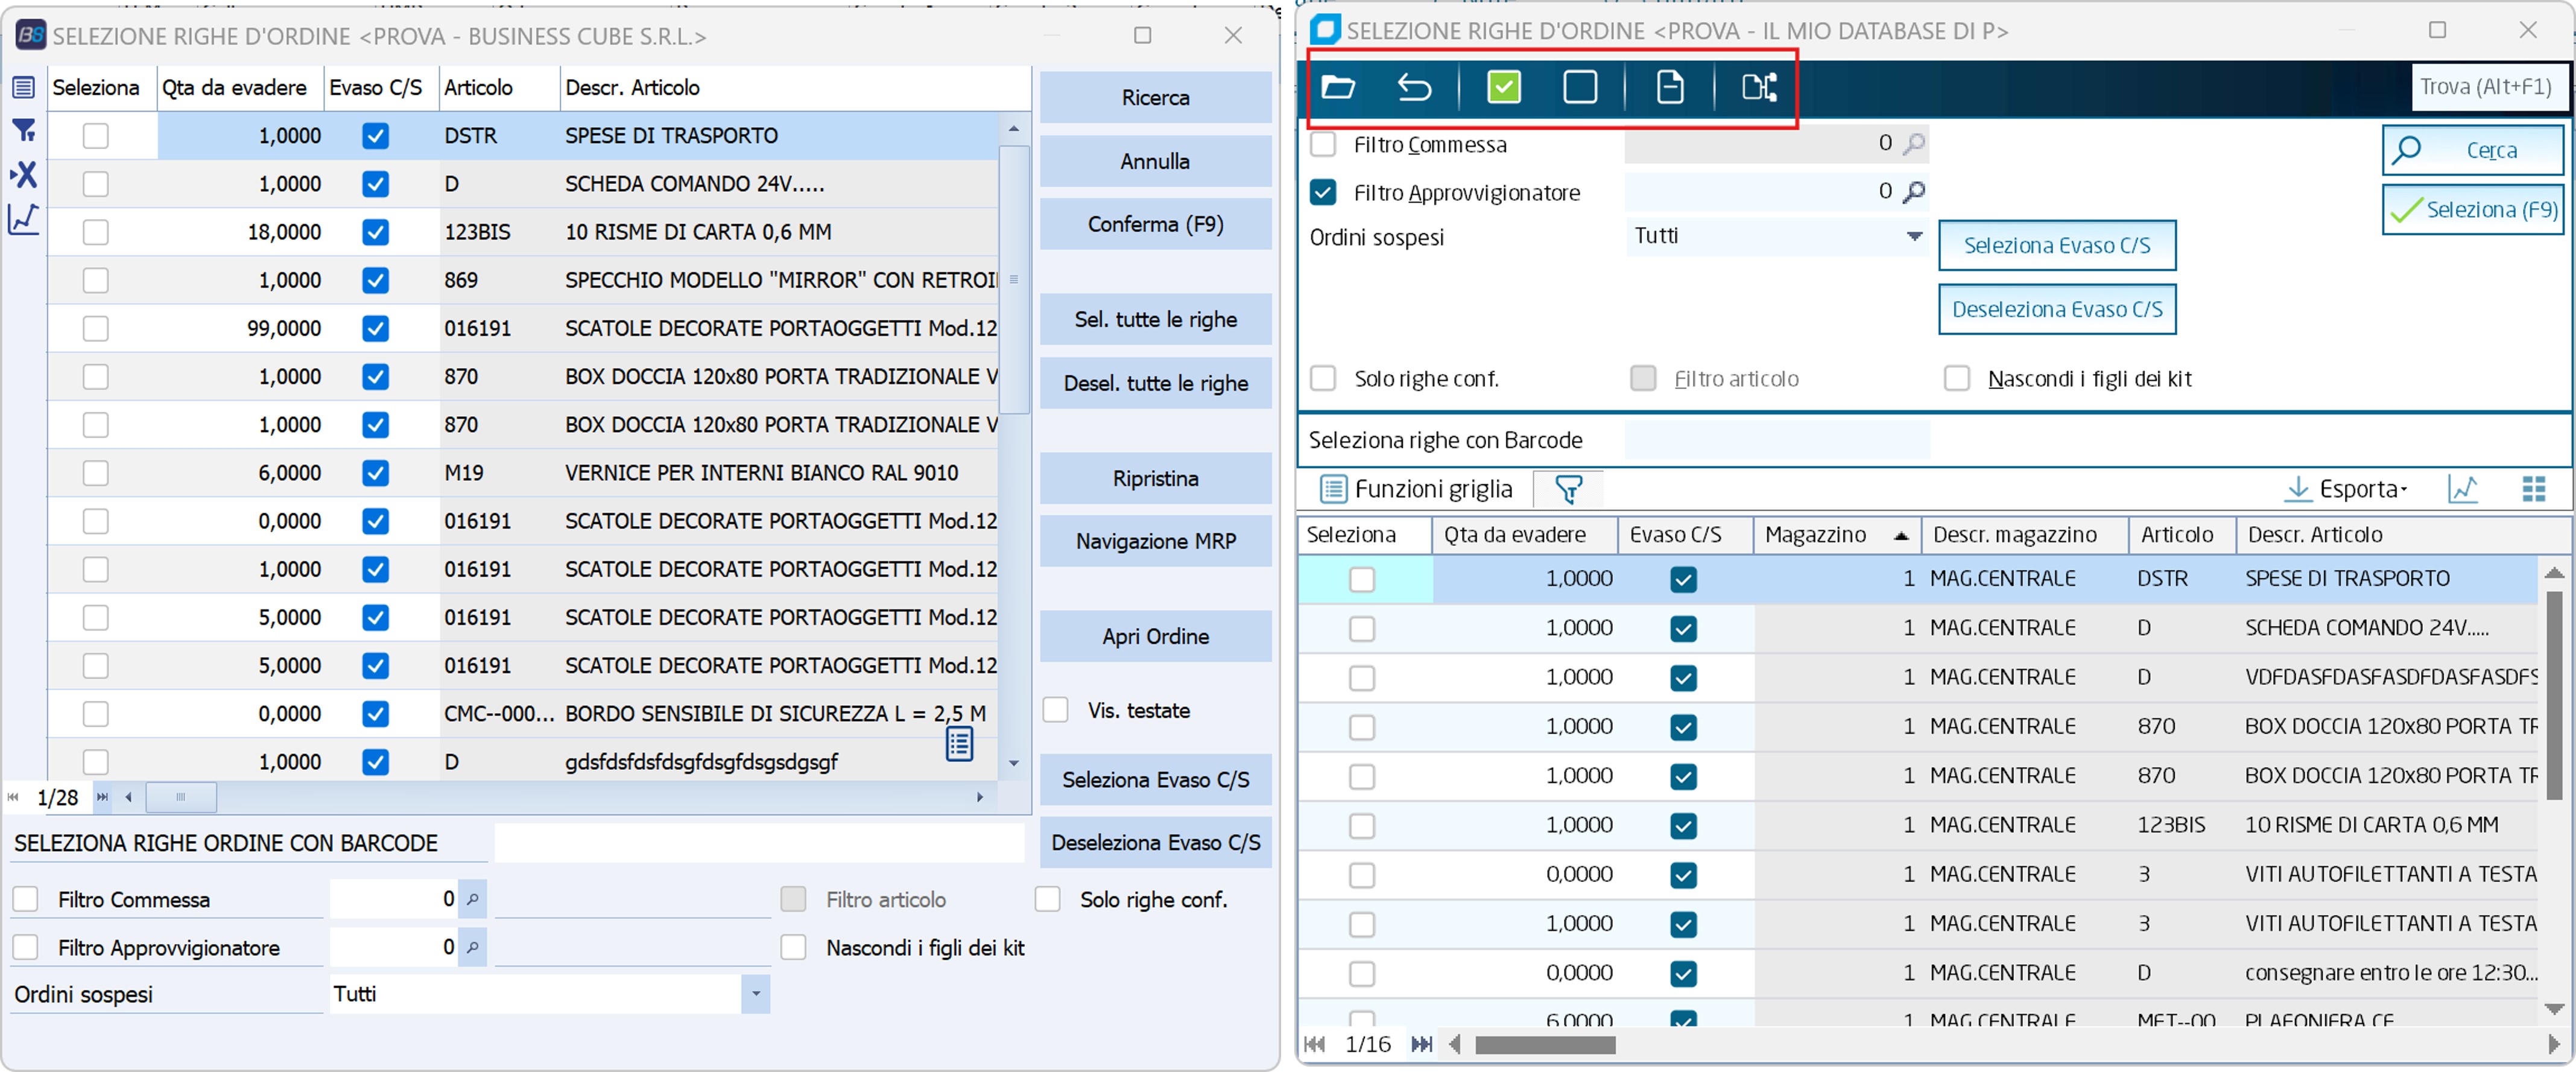Check Nascondi i figli dei kit in the left window
The height and width of the screenshot is (1072, 2576).
coord(793,947)
